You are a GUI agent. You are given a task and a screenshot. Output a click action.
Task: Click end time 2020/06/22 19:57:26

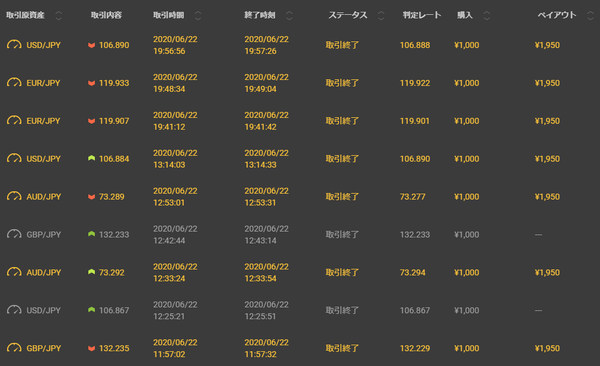point(267,45)
